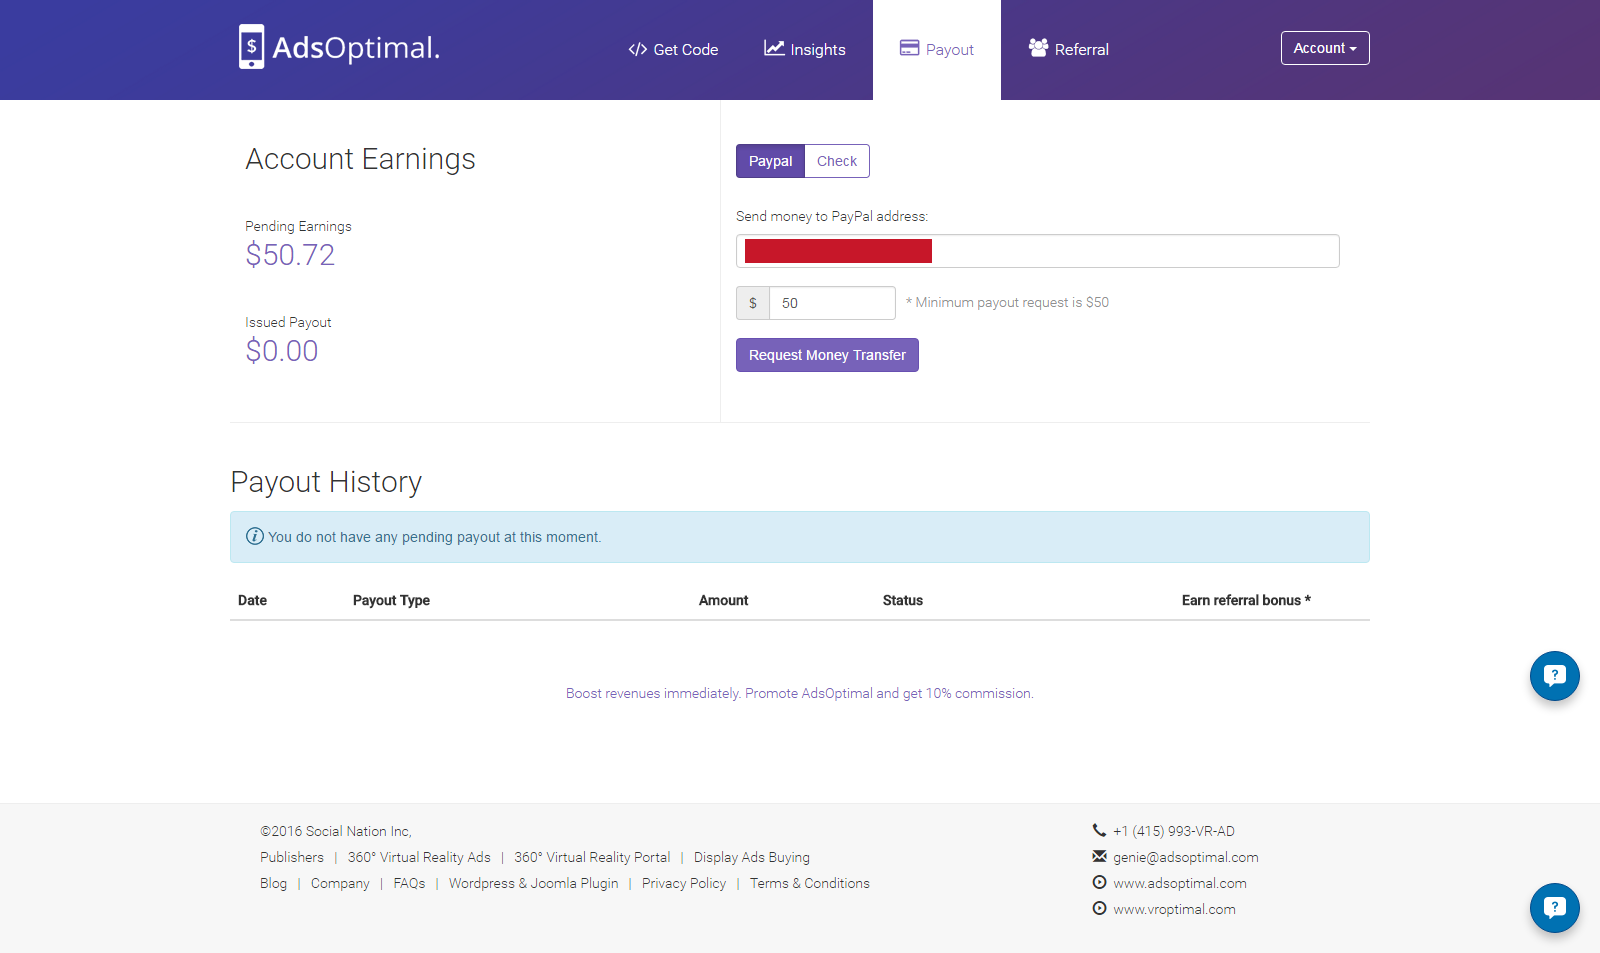Click the $0.00 issued payout value

[x=281, y=351]
